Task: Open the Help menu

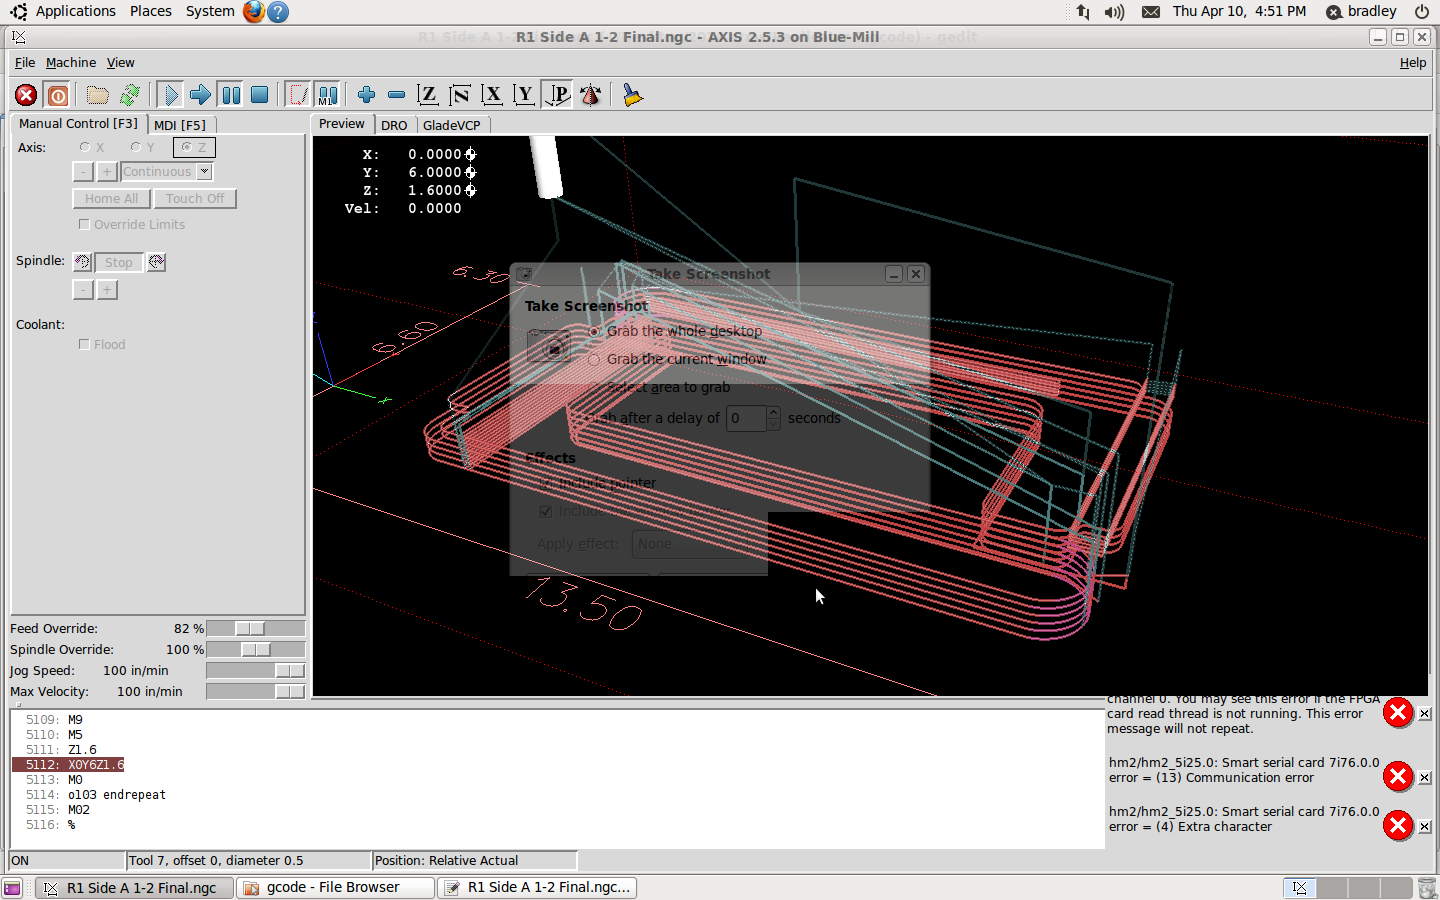Action: [x=1413, y=62]
